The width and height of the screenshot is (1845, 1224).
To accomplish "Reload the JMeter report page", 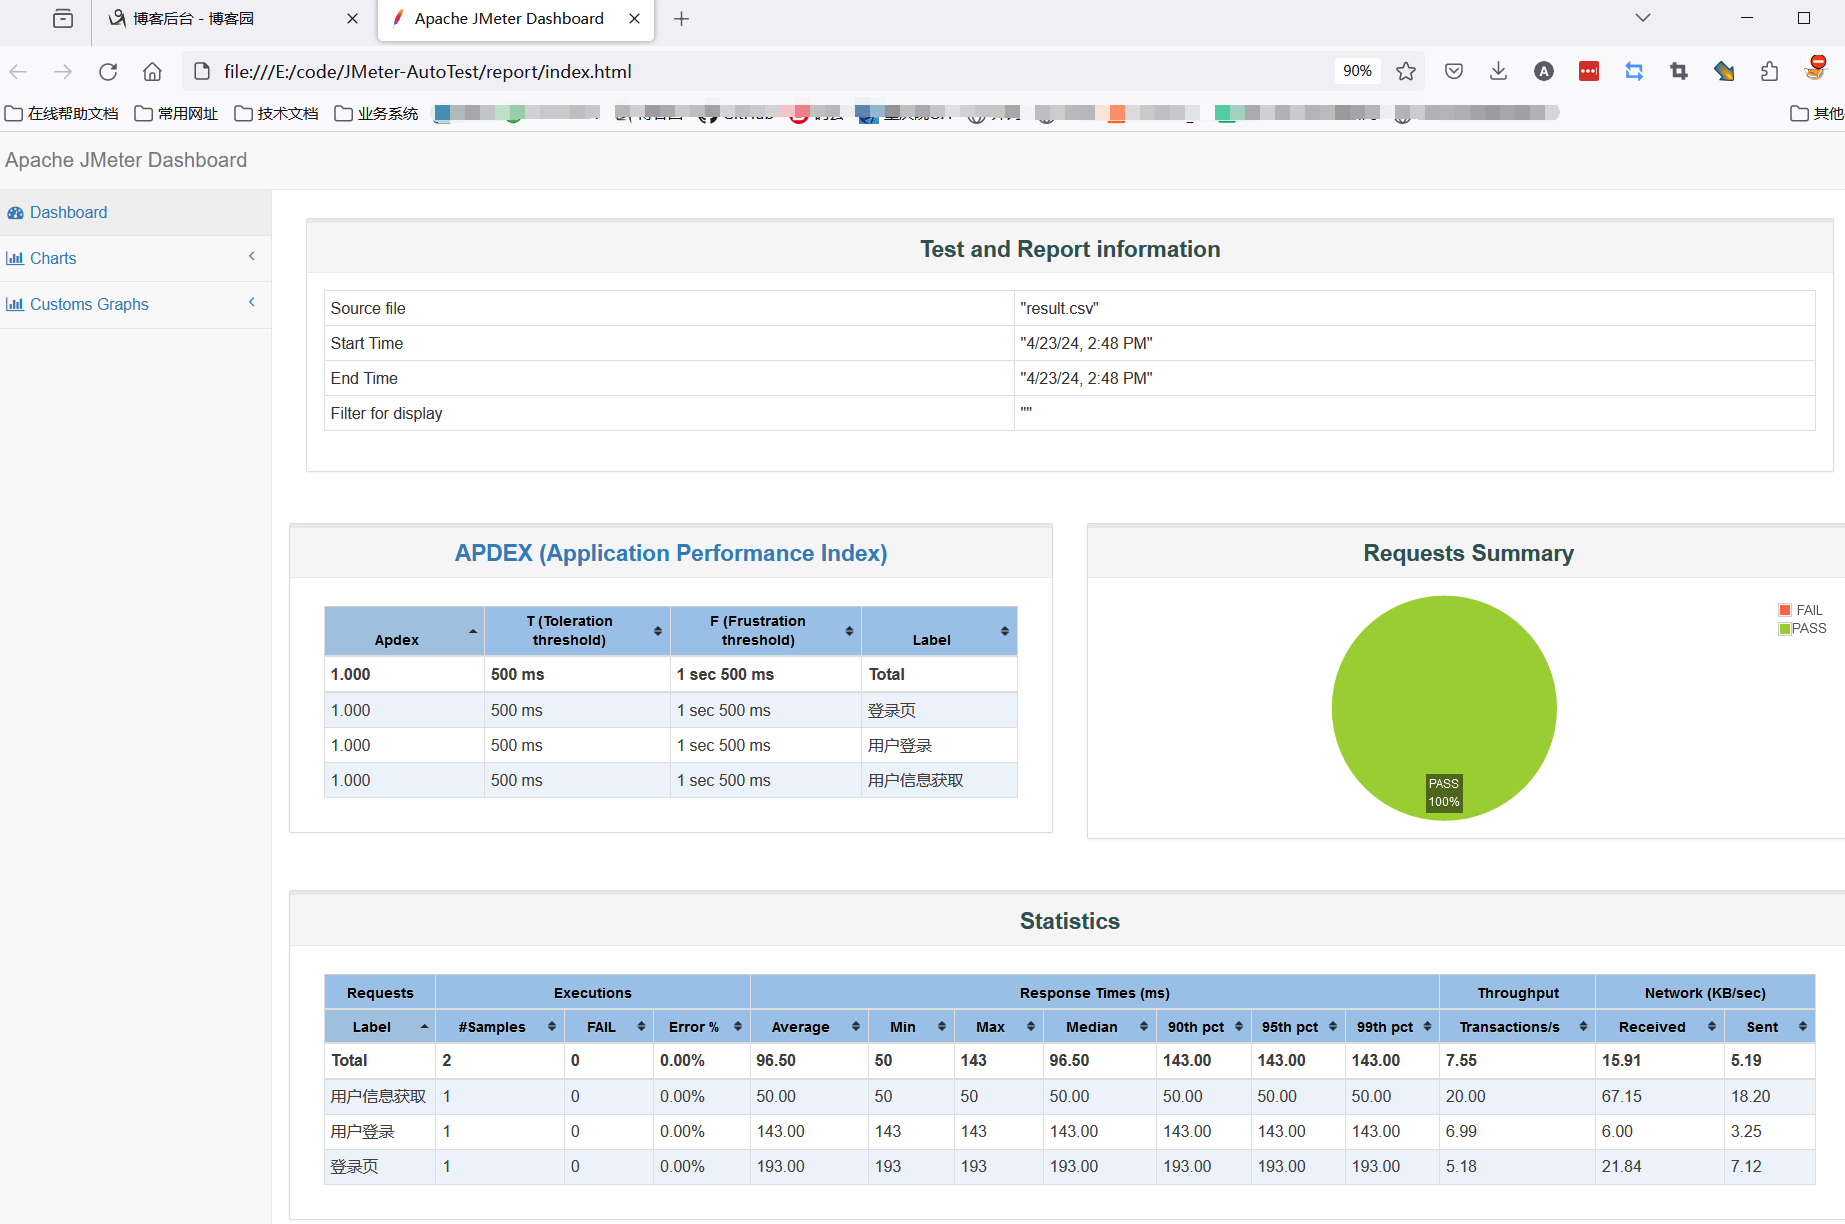I will tap(108, 71).
